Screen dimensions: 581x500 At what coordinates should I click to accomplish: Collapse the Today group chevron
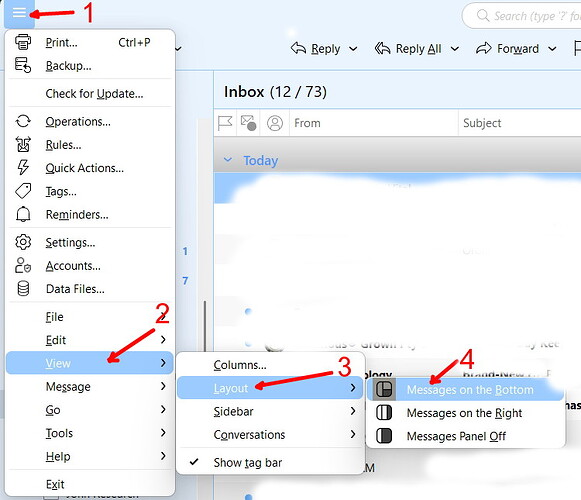click(228, 160)
